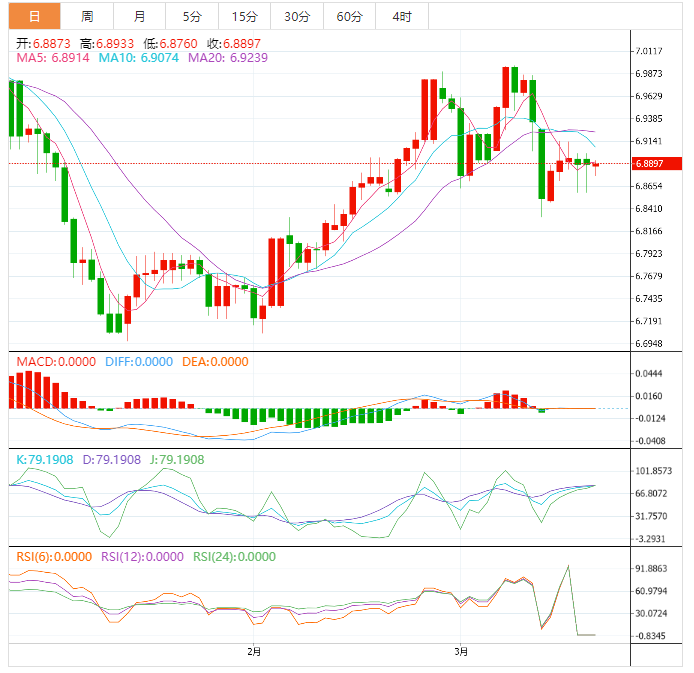
Task: Open the 4时 timeframe tab
Action: [x=402, y=16]
